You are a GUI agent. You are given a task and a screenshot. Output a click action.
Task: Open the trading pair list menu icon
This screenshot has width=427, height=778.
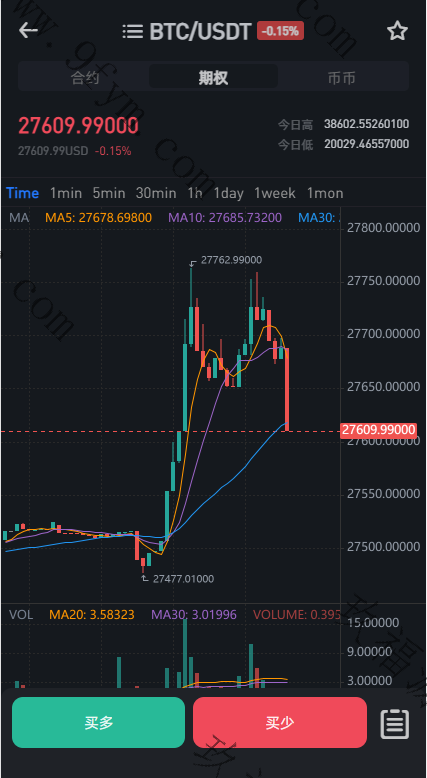(x=132, y=31)
